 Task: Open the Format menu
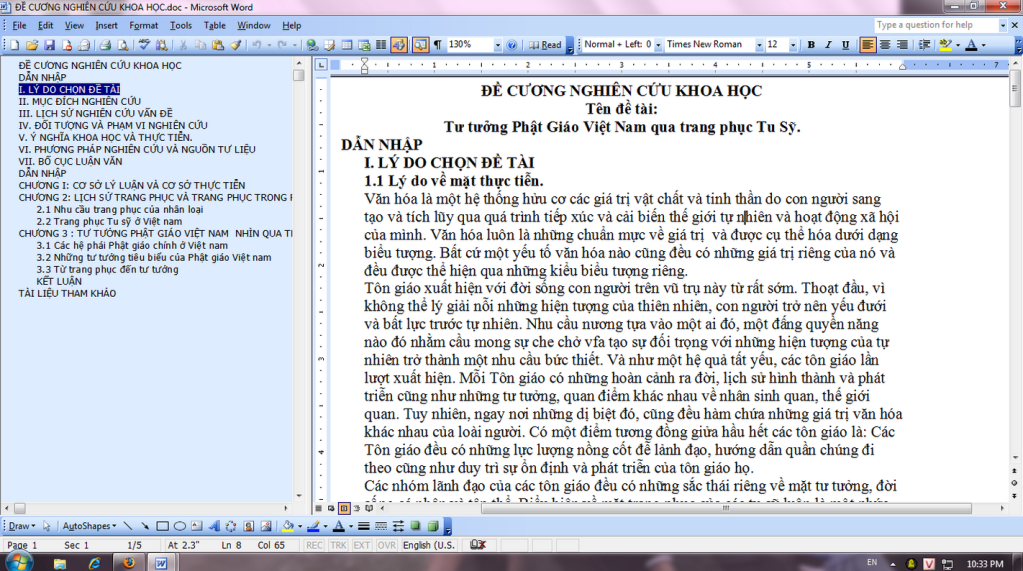[143, 25]
